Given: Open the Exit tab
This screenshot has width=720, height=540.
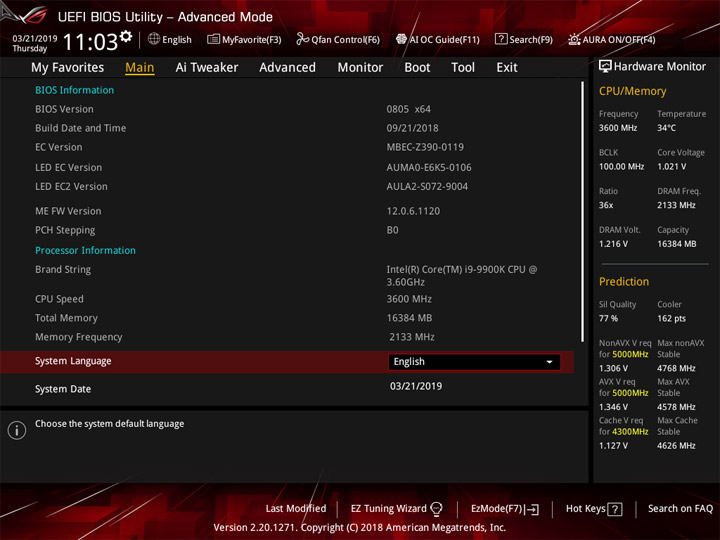Looking at the screenshot, I should 507,68.
